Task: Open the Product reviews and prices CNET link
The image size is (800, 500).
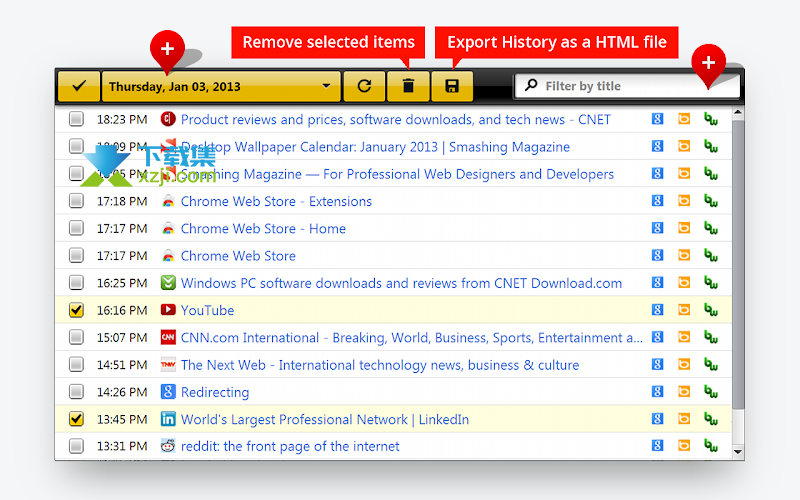Action: pyautogui.click(x=395, y=119)
